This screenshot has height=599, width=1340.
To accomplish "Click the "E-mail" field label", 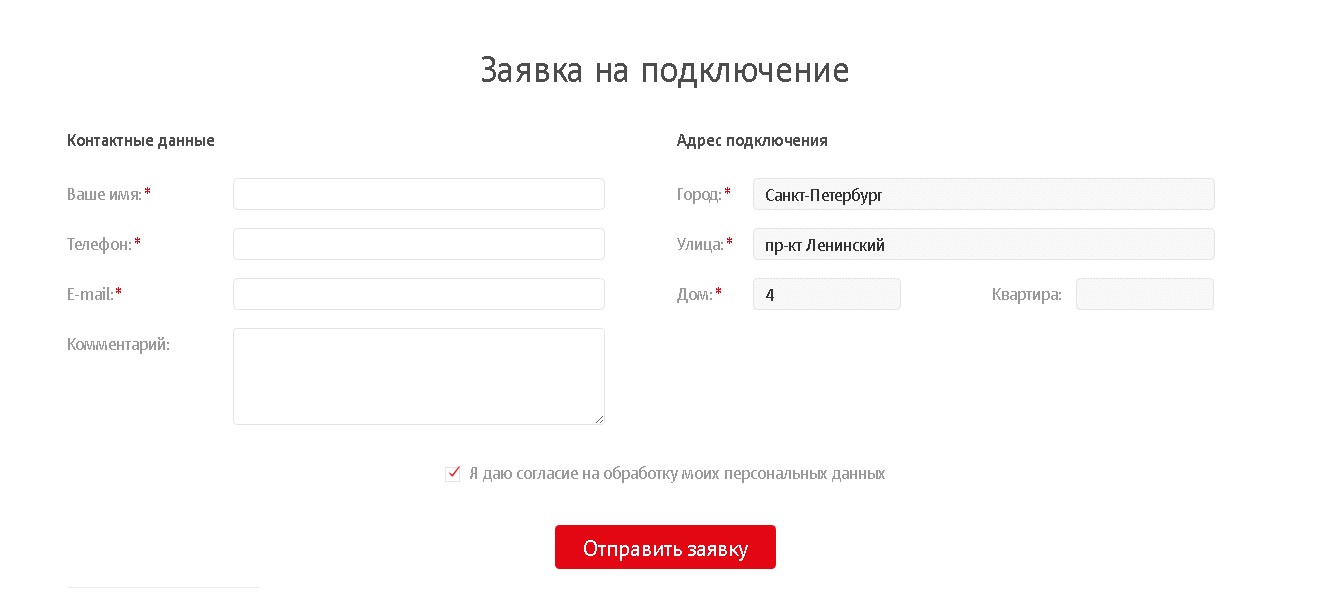I will (x=90, y=294).
